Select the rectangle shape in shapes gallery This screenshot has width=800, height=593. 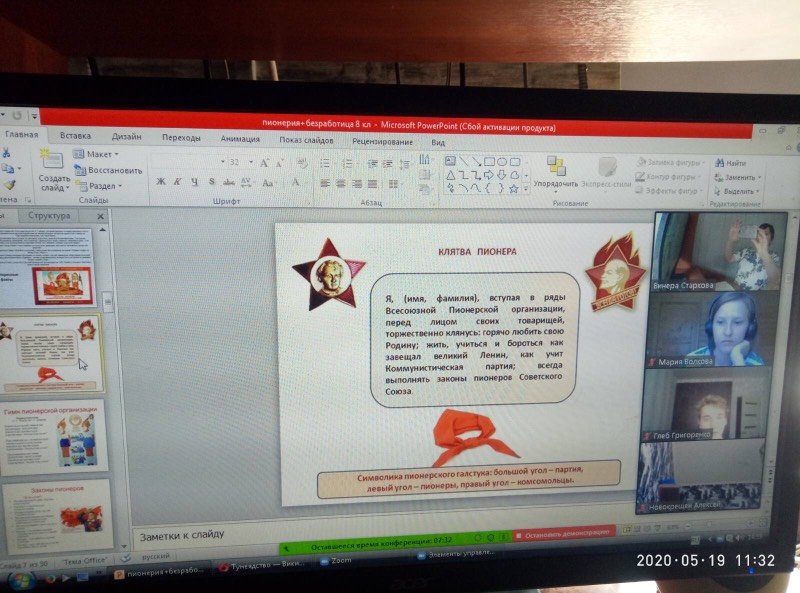coord(488,161)
